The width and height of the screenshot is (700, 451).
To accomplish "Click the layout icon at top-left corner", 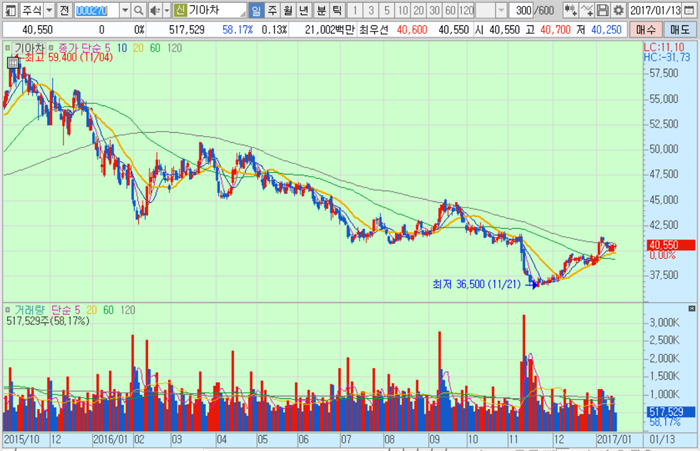I will click(9, 9).
